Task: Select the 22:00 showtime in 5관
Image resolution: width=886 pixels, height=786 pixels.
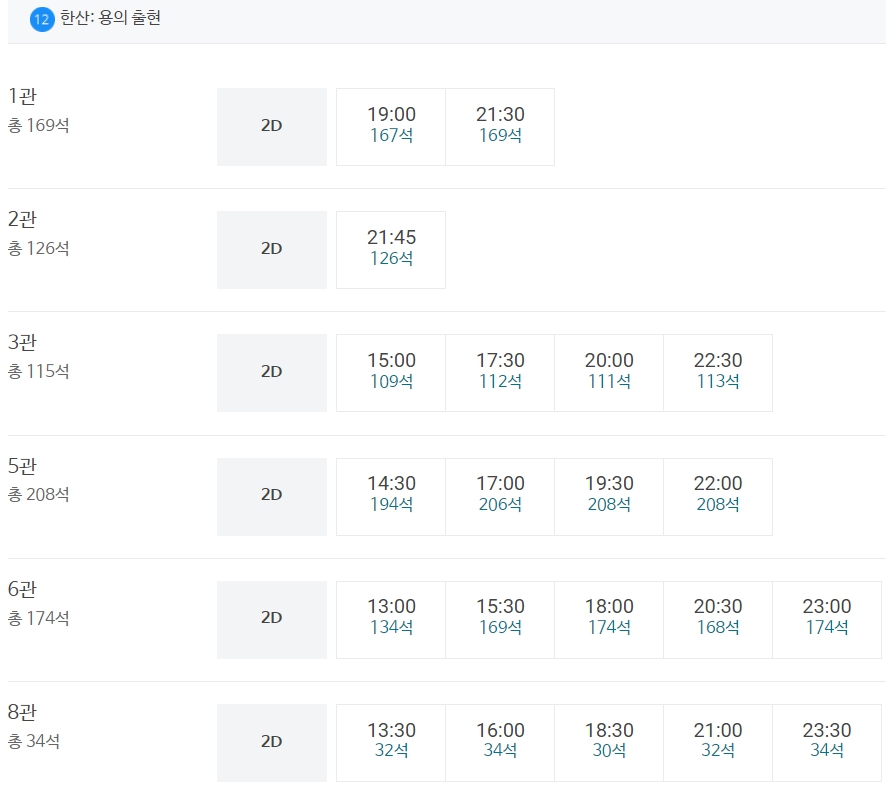Action: click(718, 497)
